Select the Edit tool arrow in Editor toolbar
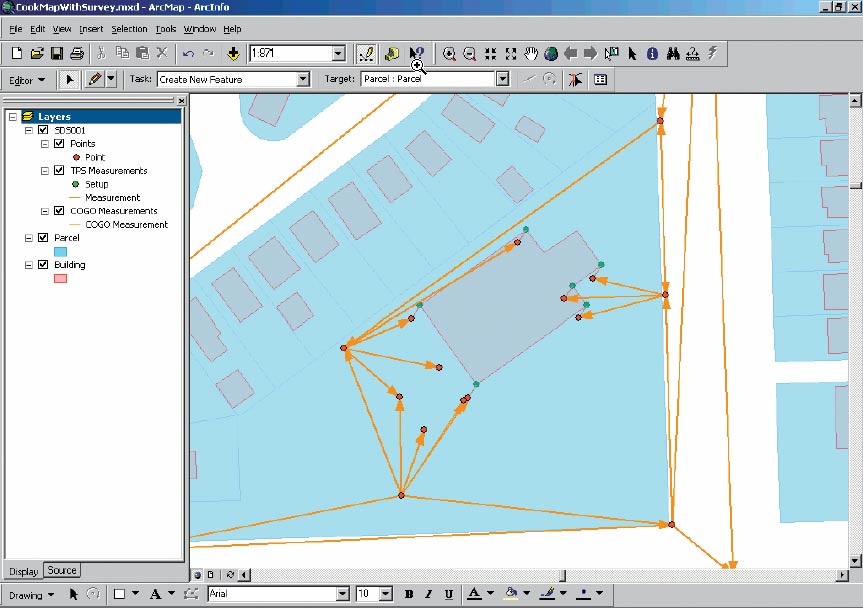Viewport: 863px width, 608px height. click(70, 79)
